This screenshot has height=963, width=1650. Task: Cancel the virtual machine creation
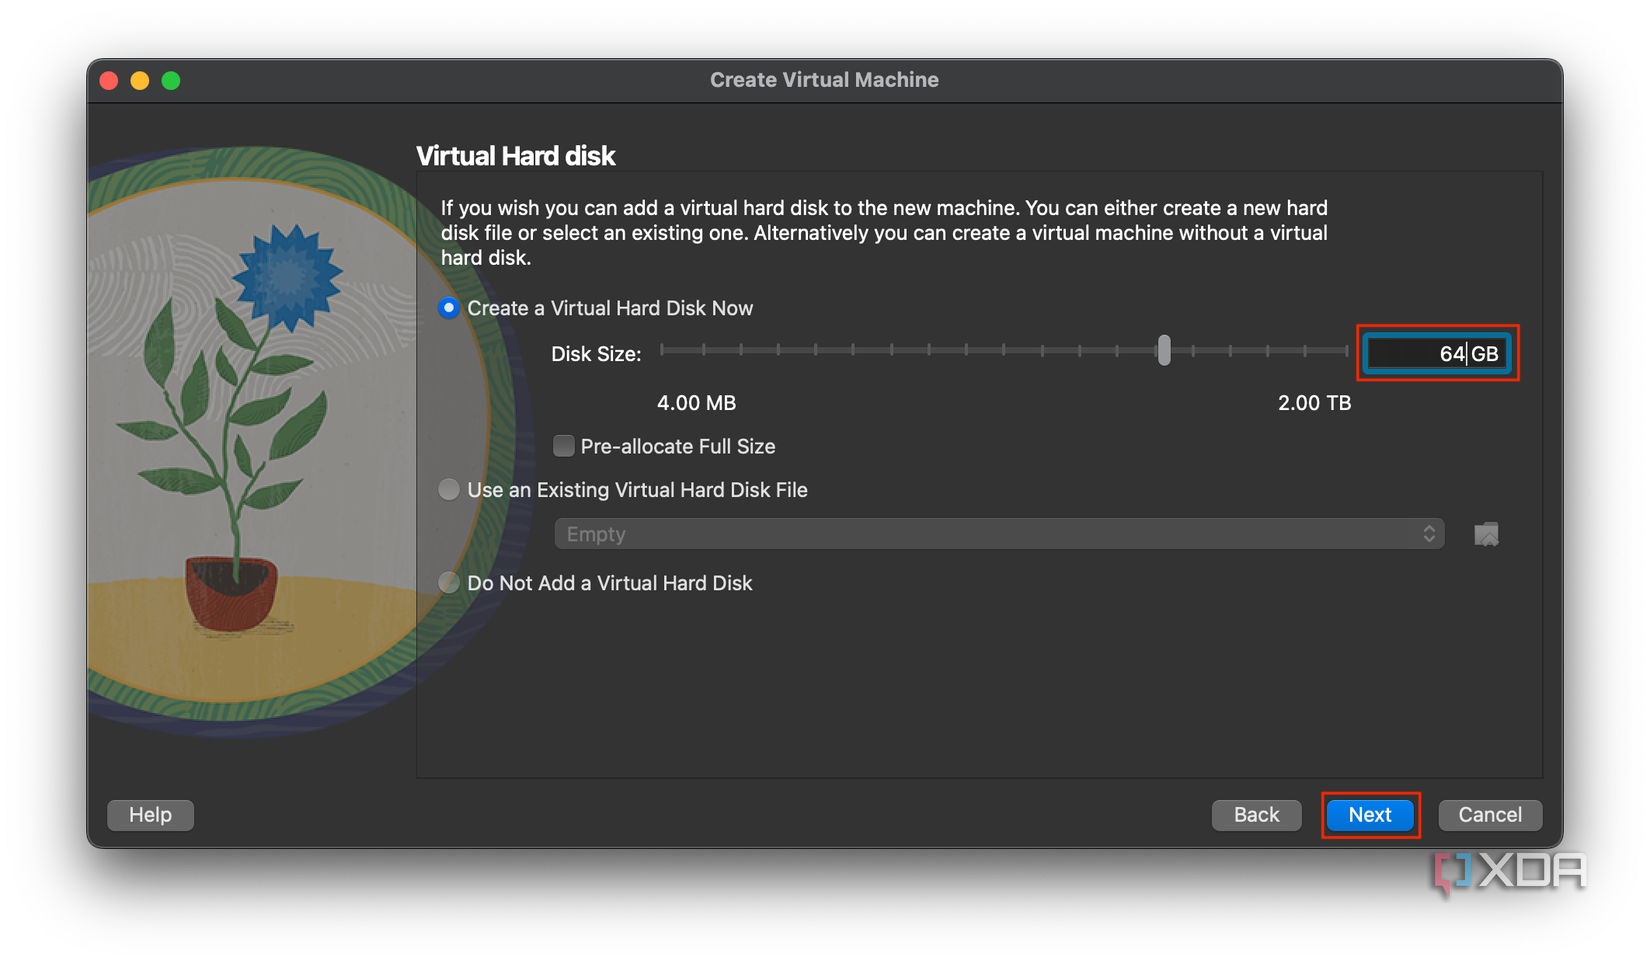[x=1489, y=815]
